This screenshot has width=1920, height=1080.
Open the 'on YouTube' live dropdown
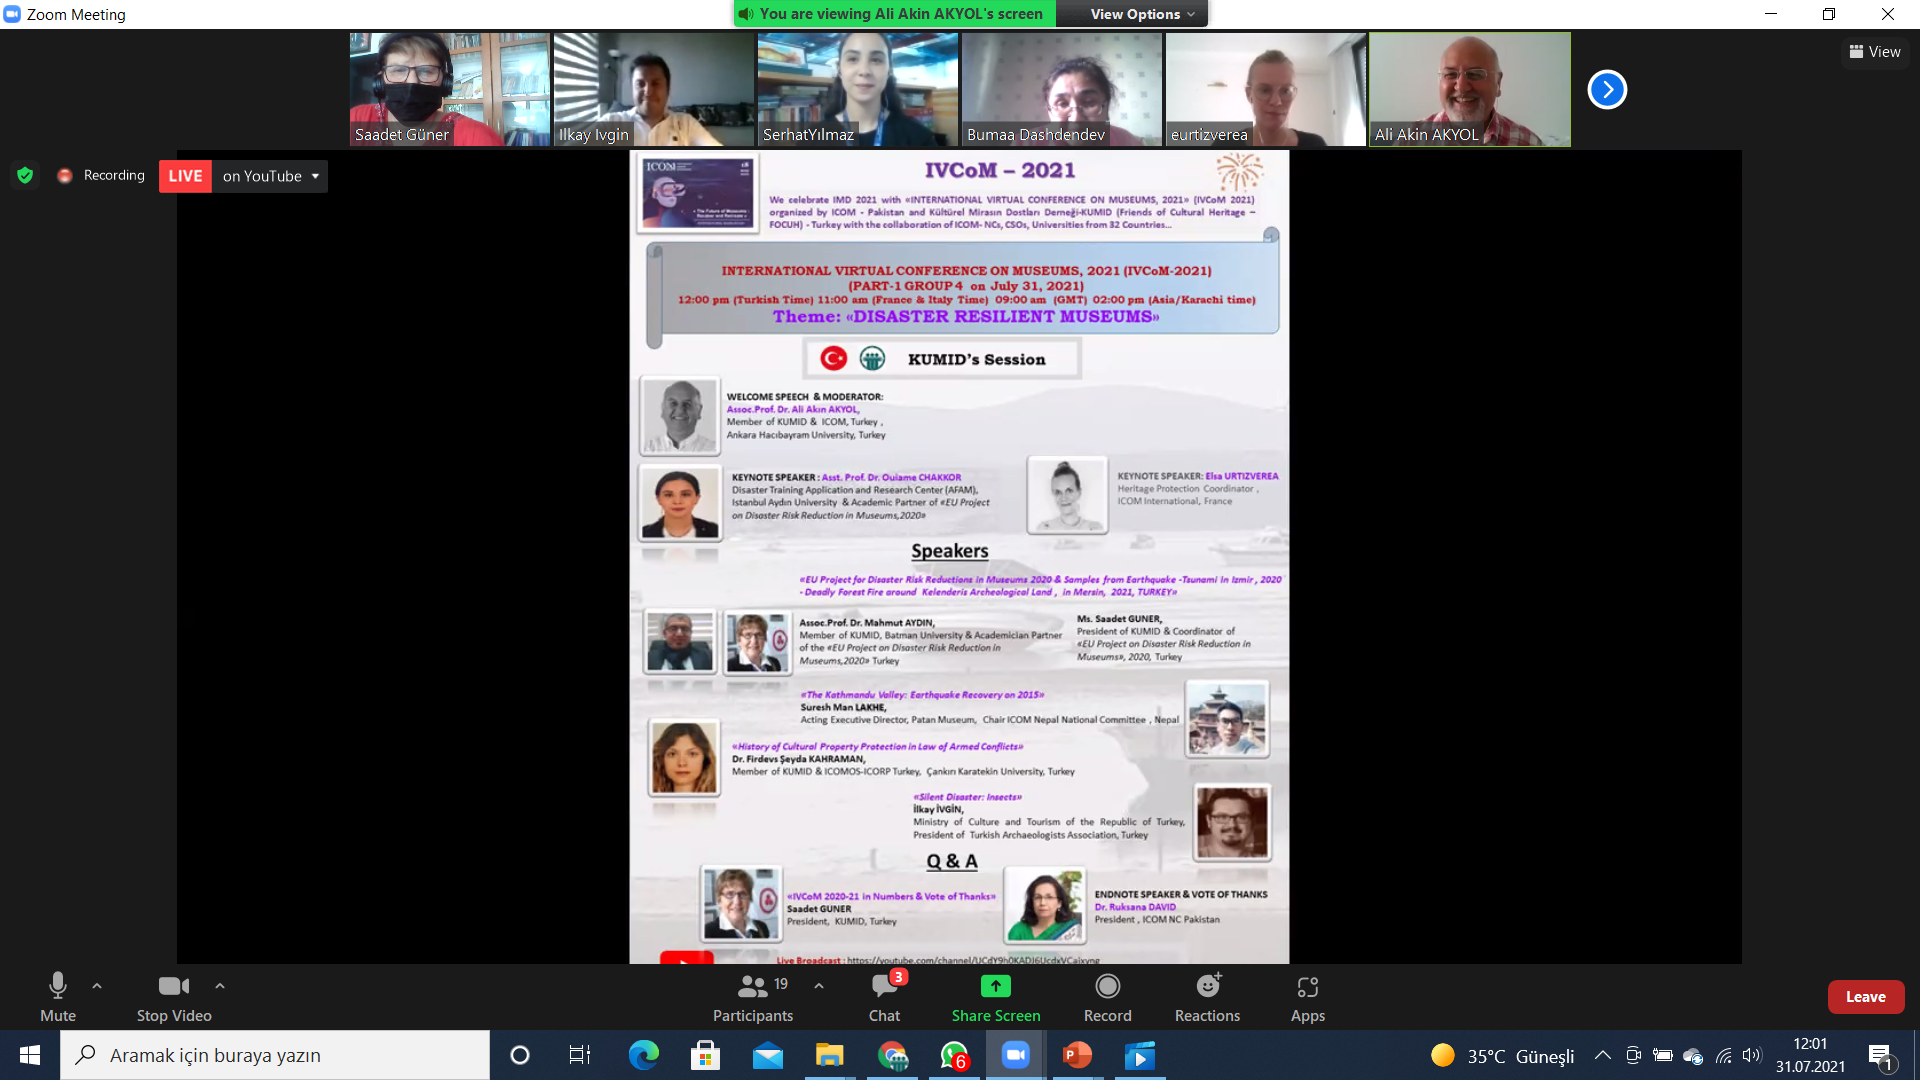coord(270,176)
